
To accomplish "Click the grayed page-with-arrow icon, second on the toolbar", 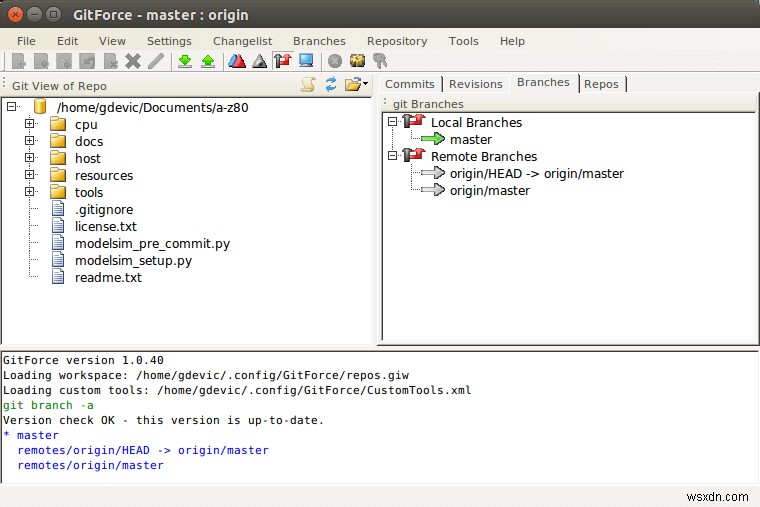I will (x=41, y=61).
